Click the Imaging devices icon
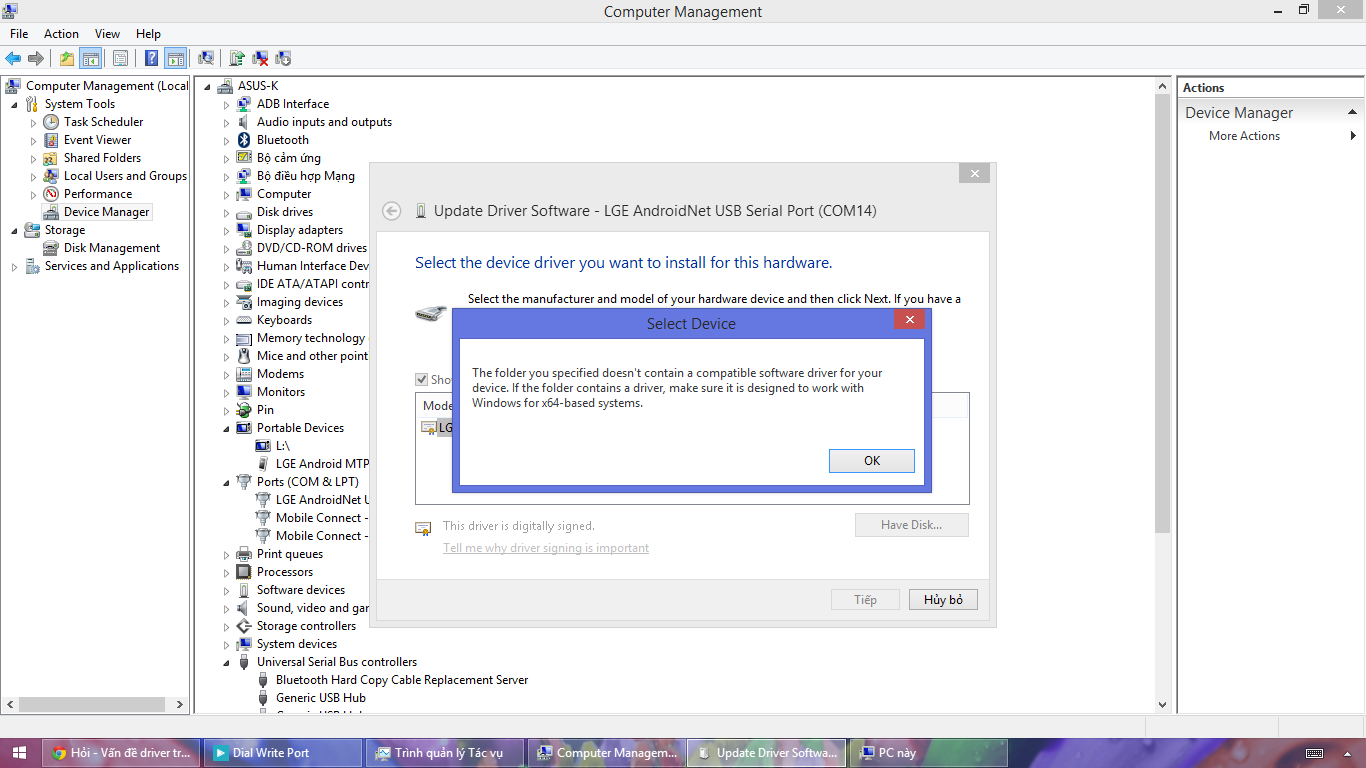 243,302
